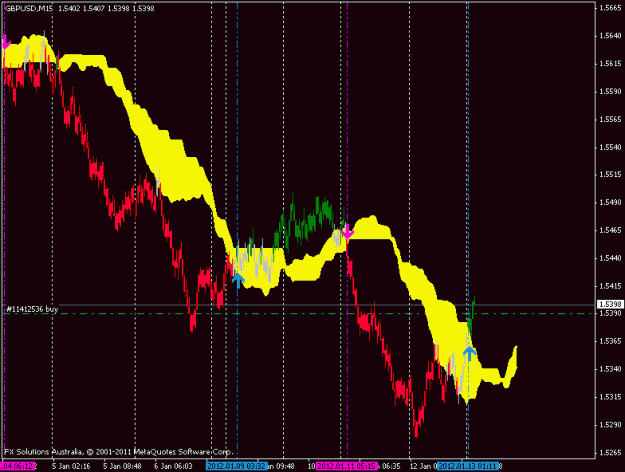625x472 pixels.
Task: Click the 5 Jan 02:16 time label
Action: coord(71,466)
